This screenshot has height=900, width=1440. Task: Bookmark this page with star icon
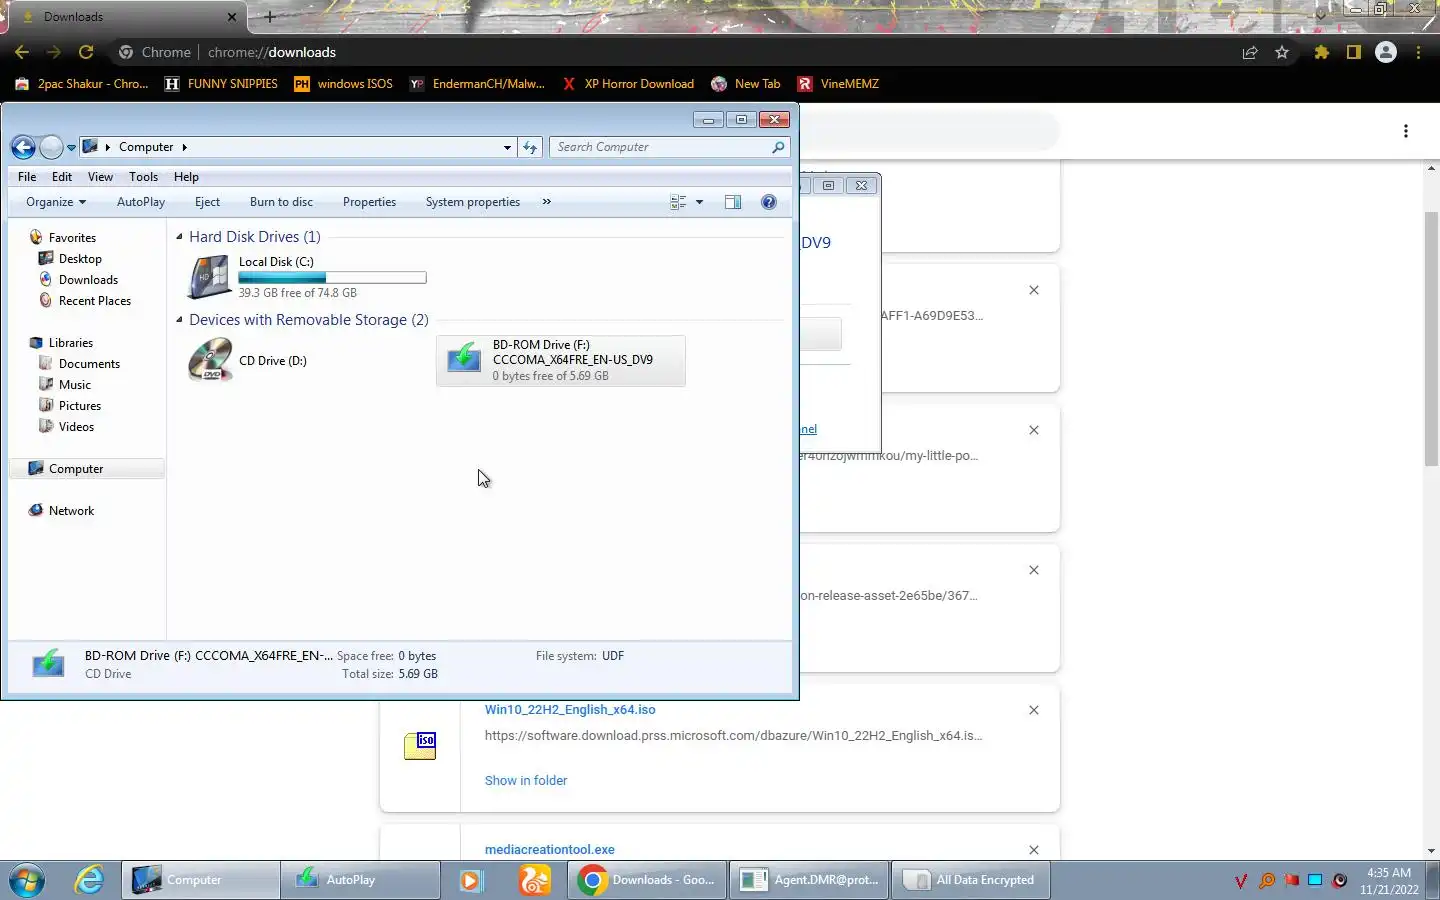tap(1282, 52)
